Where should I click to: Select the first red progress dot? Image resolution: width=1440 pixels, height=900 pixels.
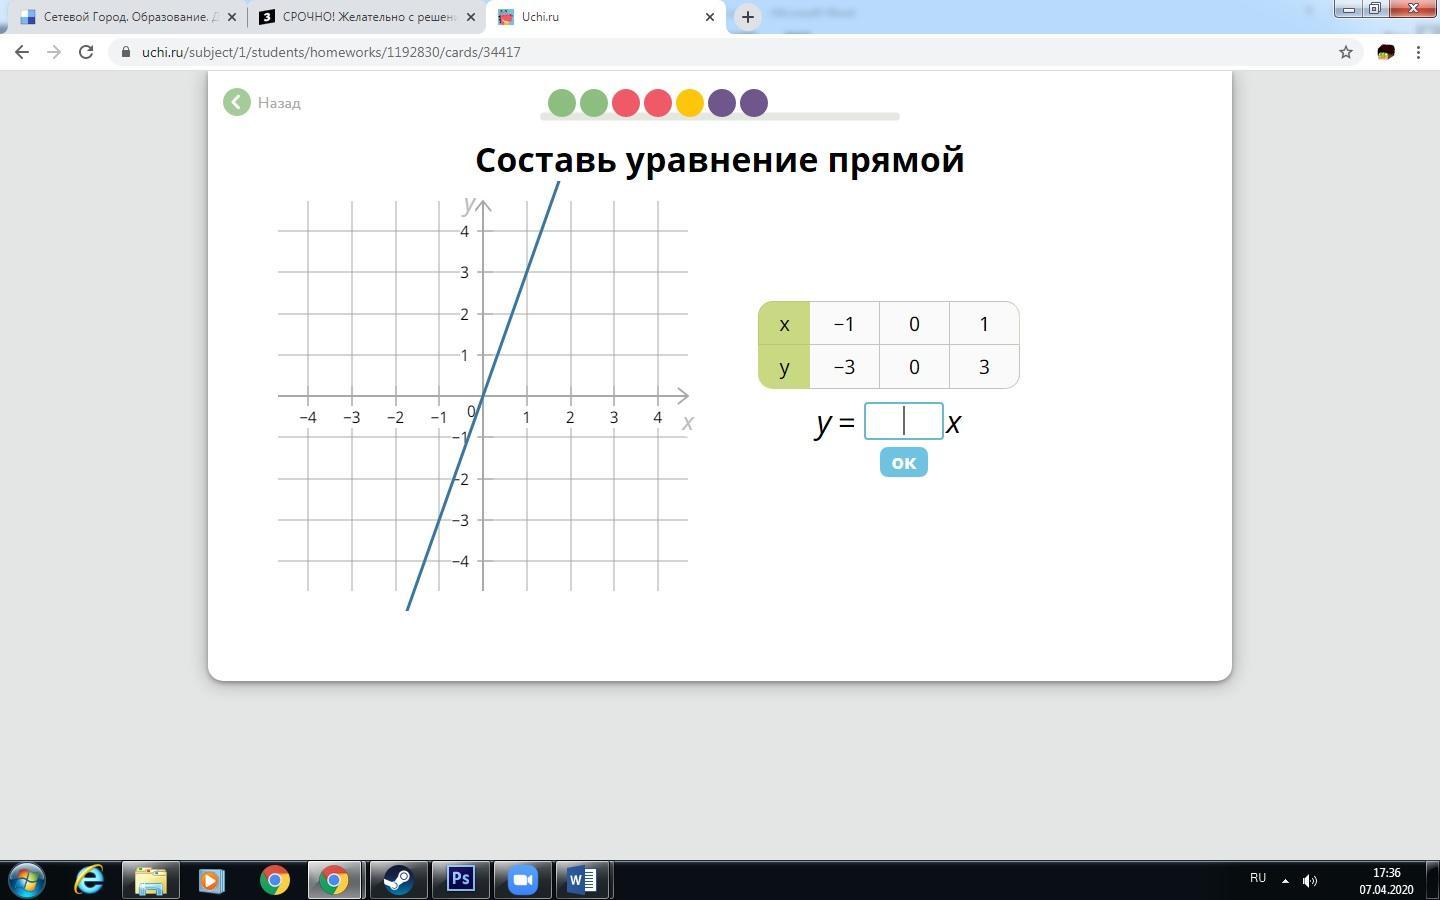[x=626, y=103]
